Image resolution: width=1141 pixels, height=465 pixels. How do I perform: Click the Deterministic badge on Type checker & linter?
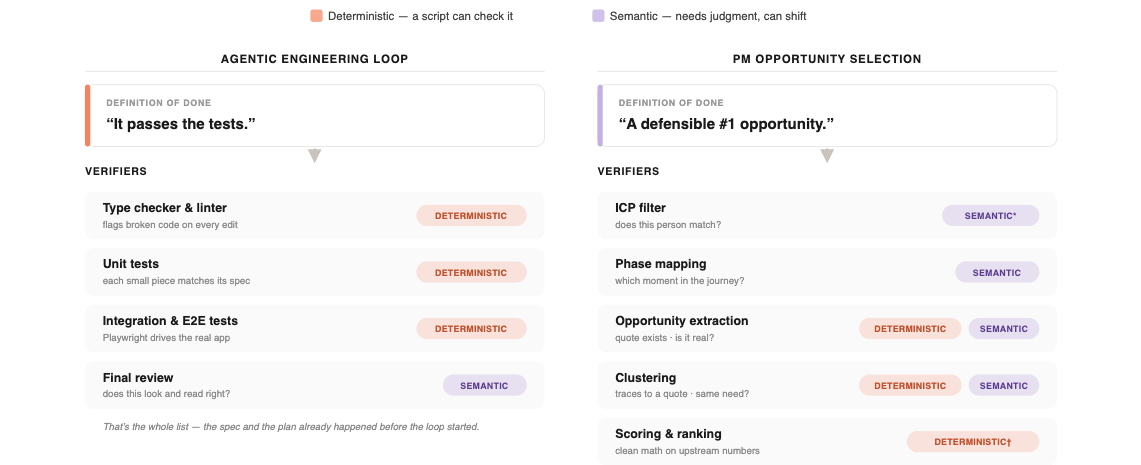[471, 215]
